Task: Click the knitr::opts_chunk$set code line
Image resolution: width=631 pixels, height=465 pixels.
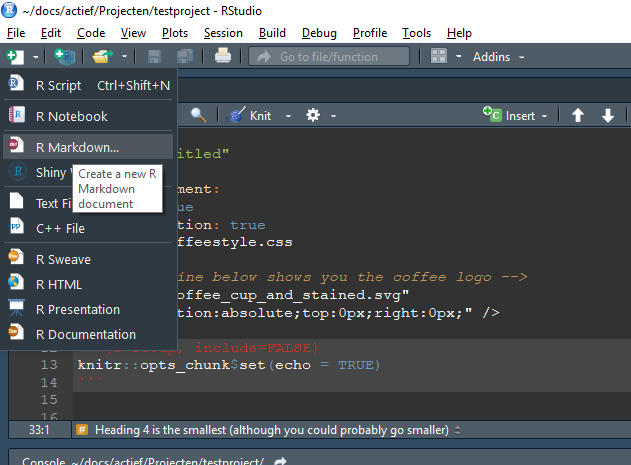Action: 229,365
